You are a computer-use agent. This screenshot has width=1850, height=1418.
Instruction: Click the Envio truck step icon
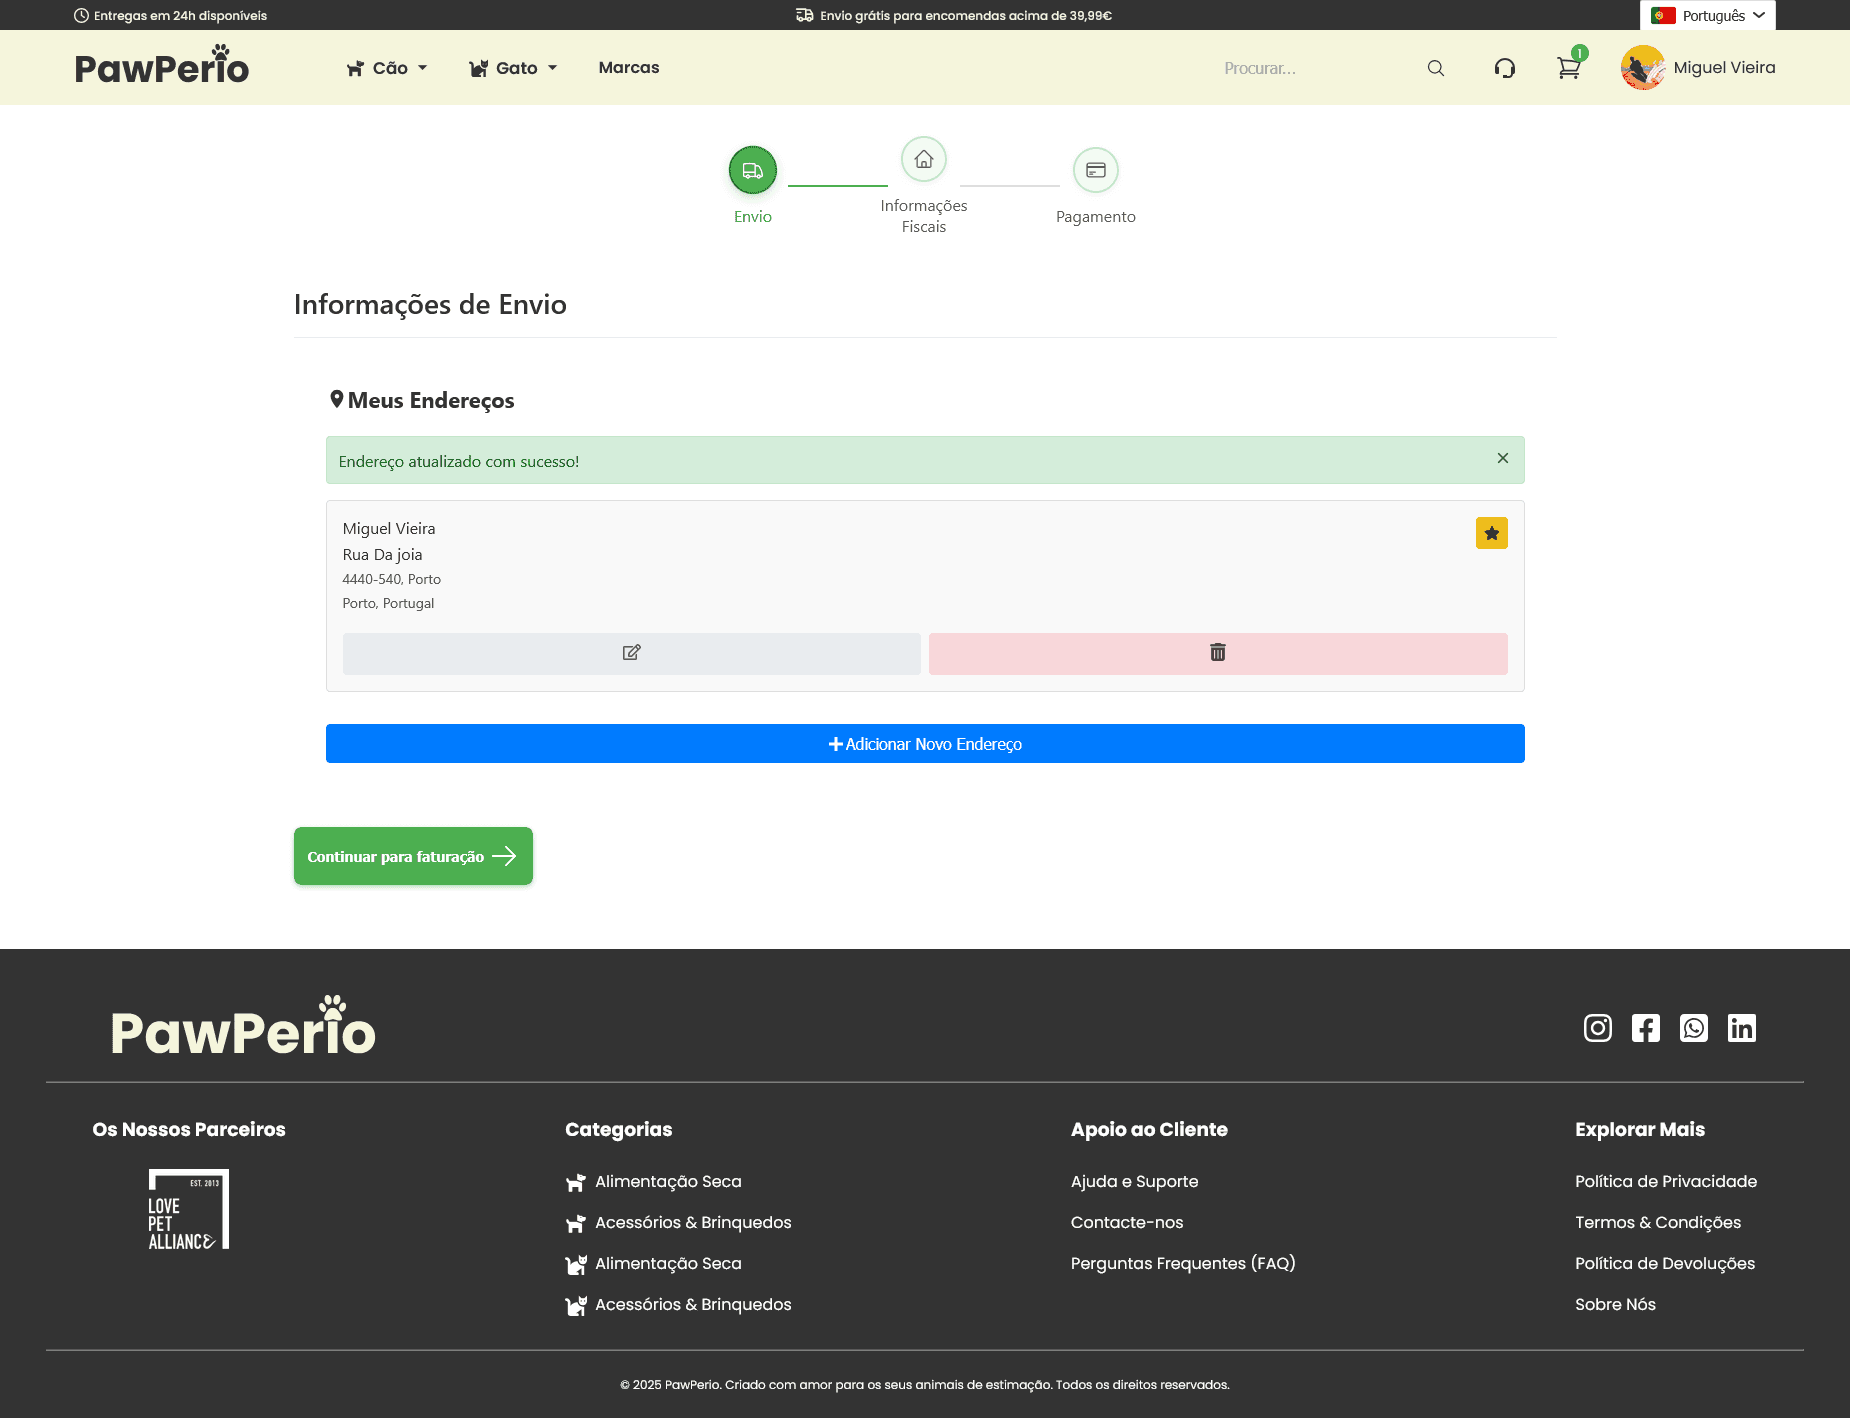tap(752, 170)
